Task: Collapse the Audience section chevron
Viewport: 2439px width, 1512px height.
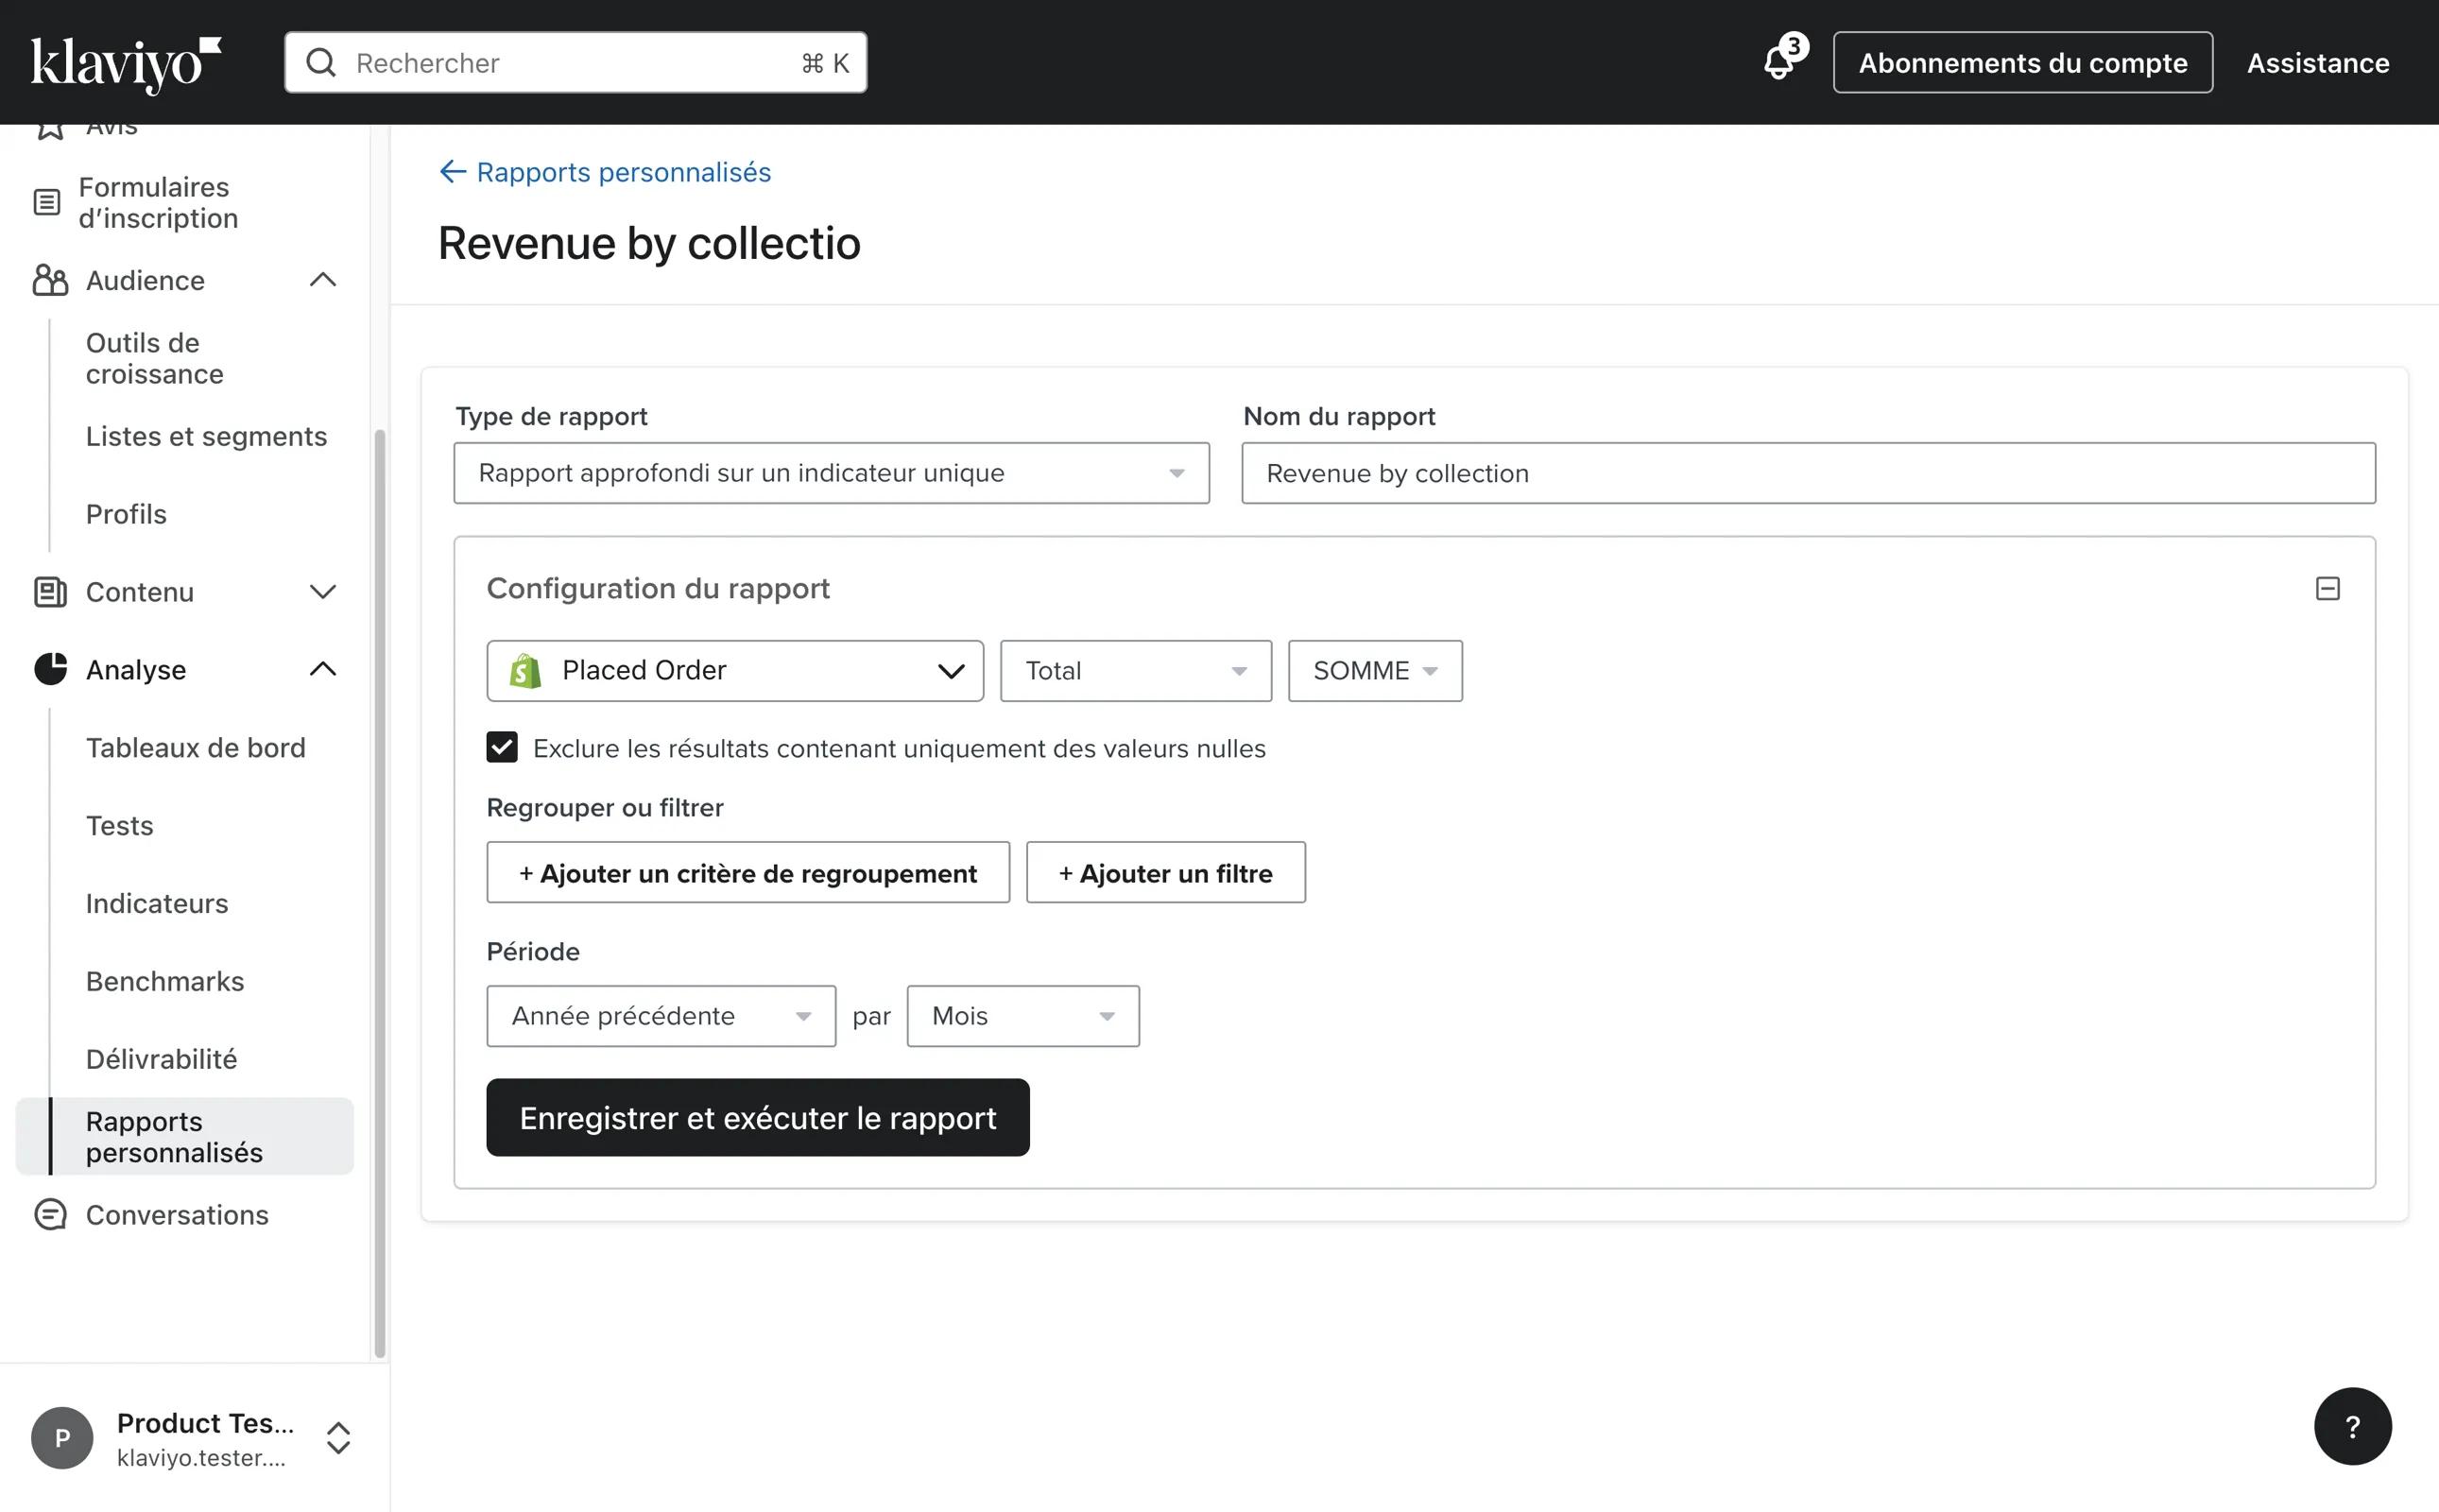Action: (x=323, y=280)
